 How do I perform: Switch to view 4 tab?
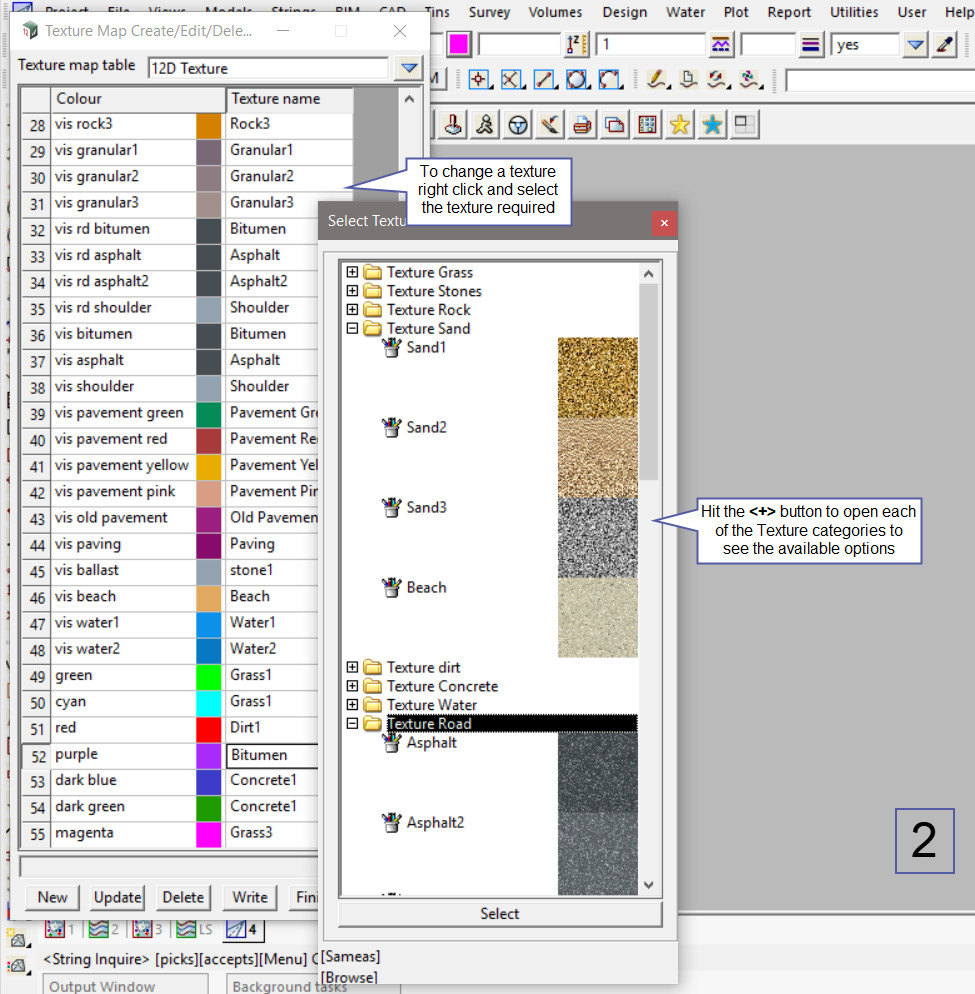[x=240, y=929]
